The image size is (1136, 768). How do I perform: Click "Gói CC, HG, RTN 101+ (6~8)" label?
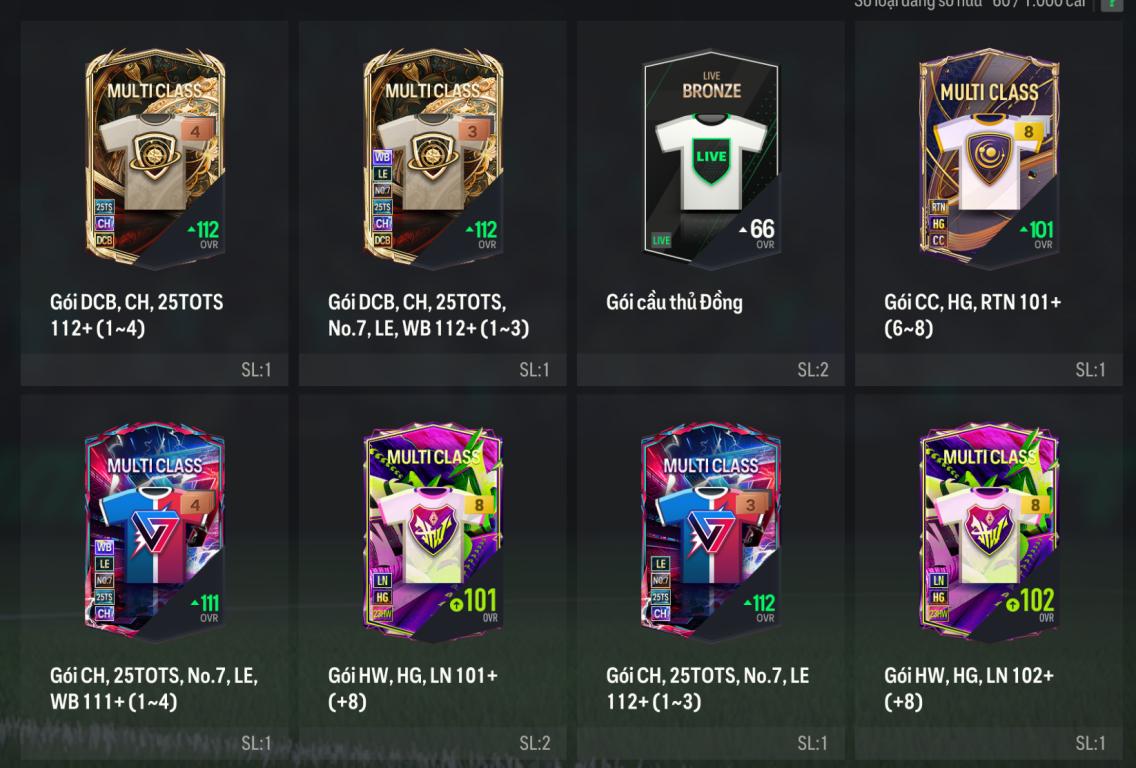pyautogui.click(x=972, y=315)
